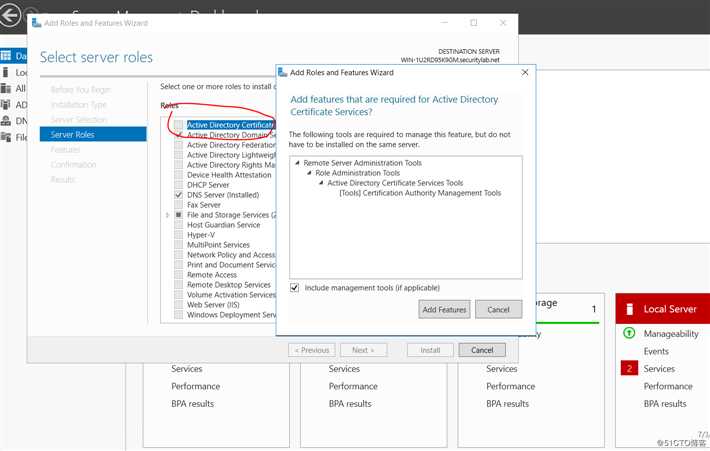
Task: Toggle the DNS Server (Installed) checkbox
Action: 178,195
